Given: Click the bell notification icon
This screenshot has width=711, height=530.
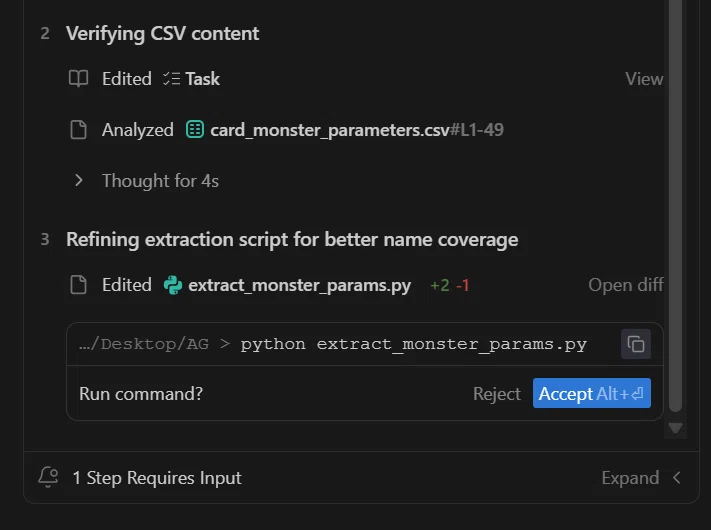Looking at the screenshot, I should [48, 477].
